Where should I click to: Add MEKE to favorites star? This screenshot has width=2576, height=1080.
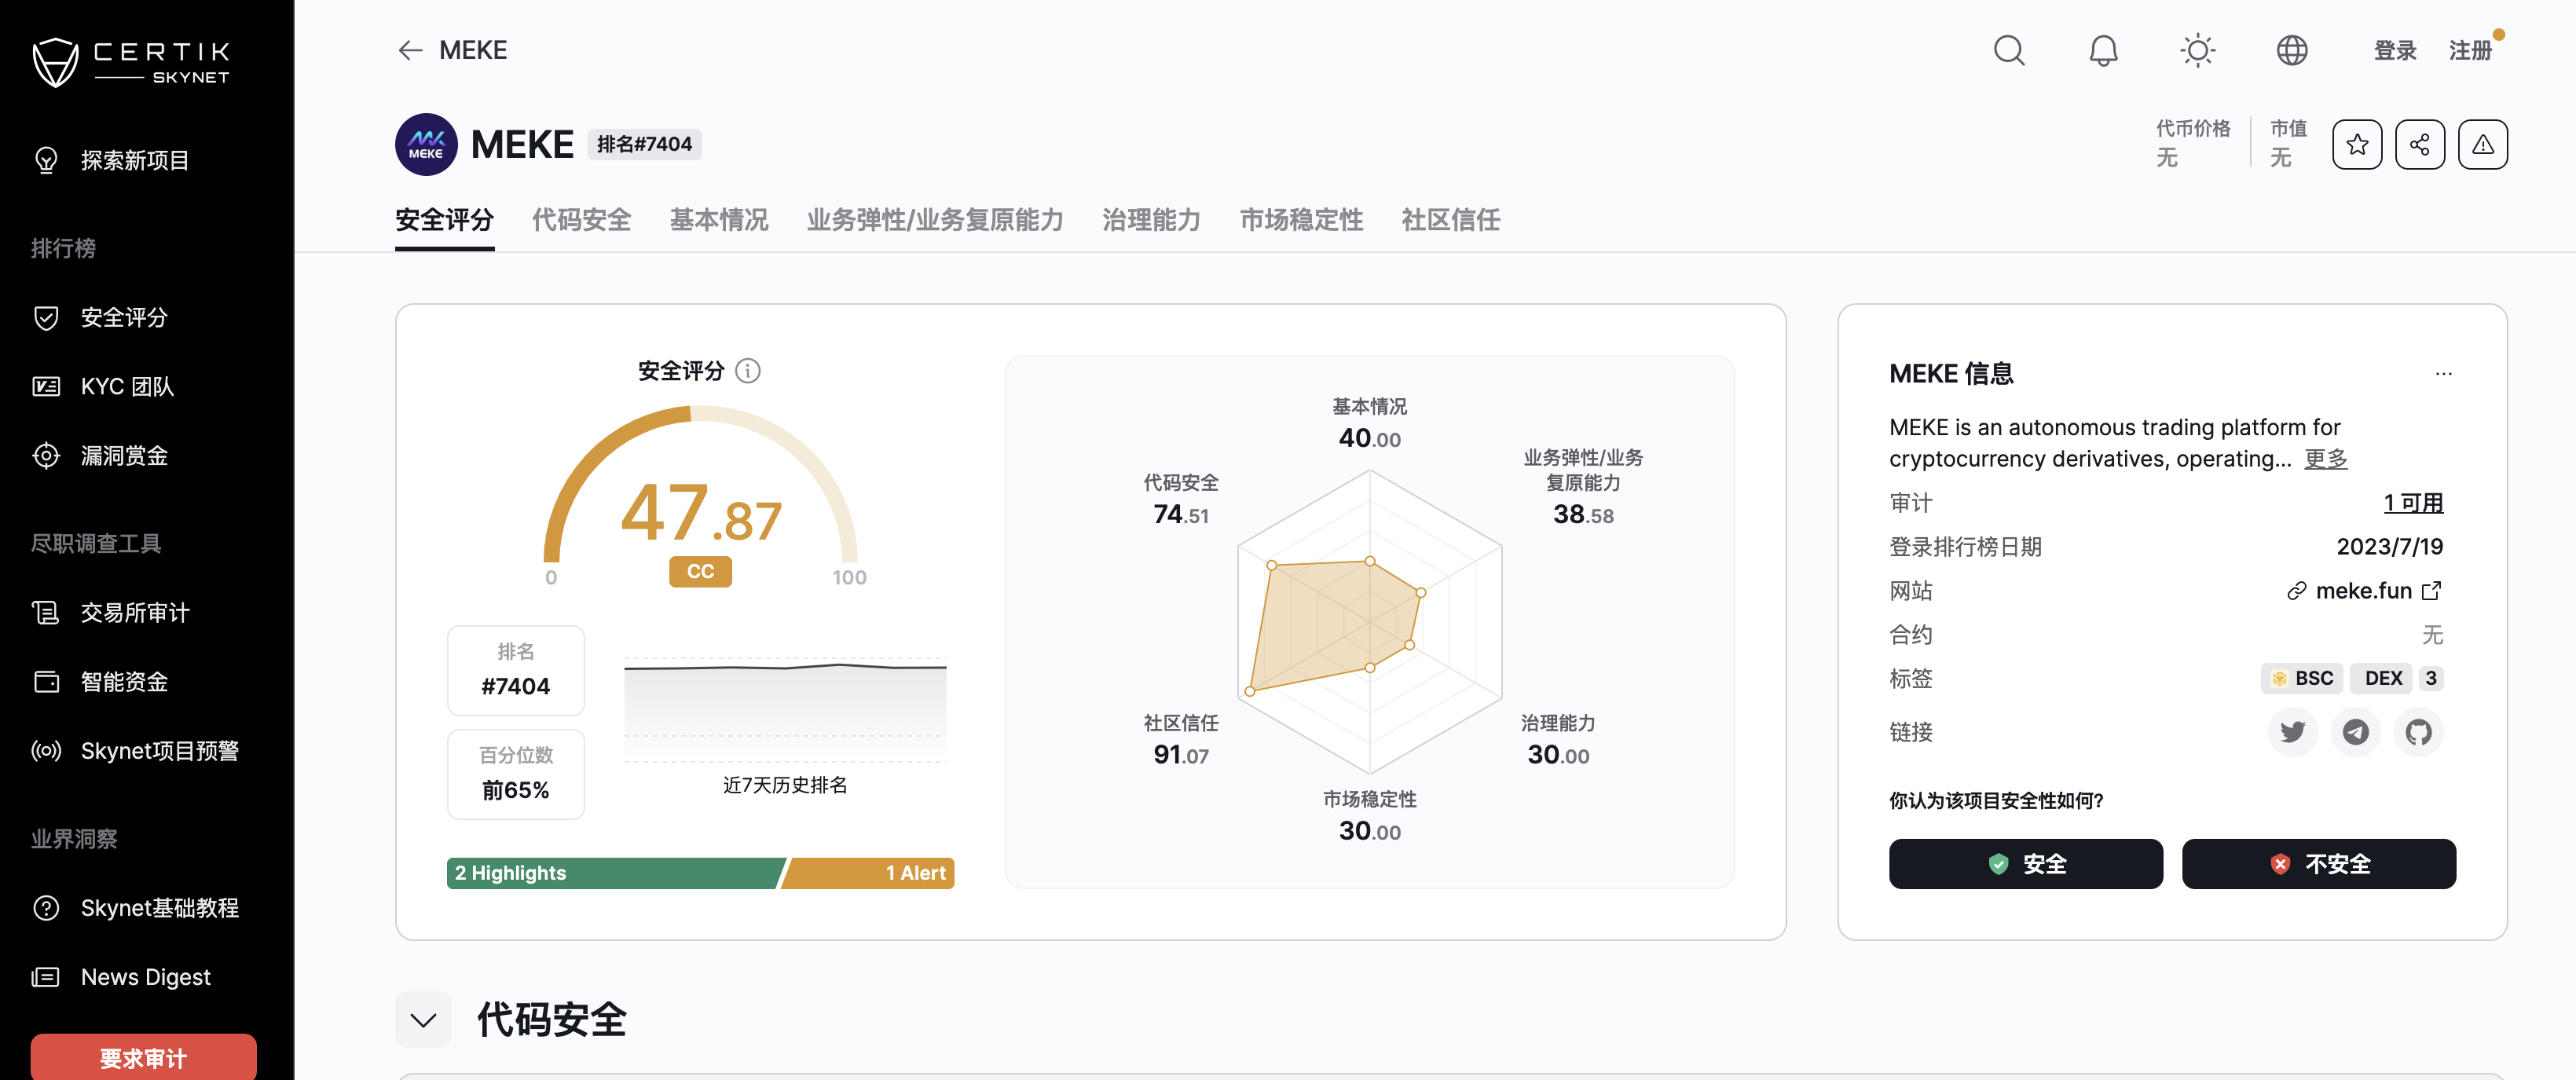tap(2356, 145)
